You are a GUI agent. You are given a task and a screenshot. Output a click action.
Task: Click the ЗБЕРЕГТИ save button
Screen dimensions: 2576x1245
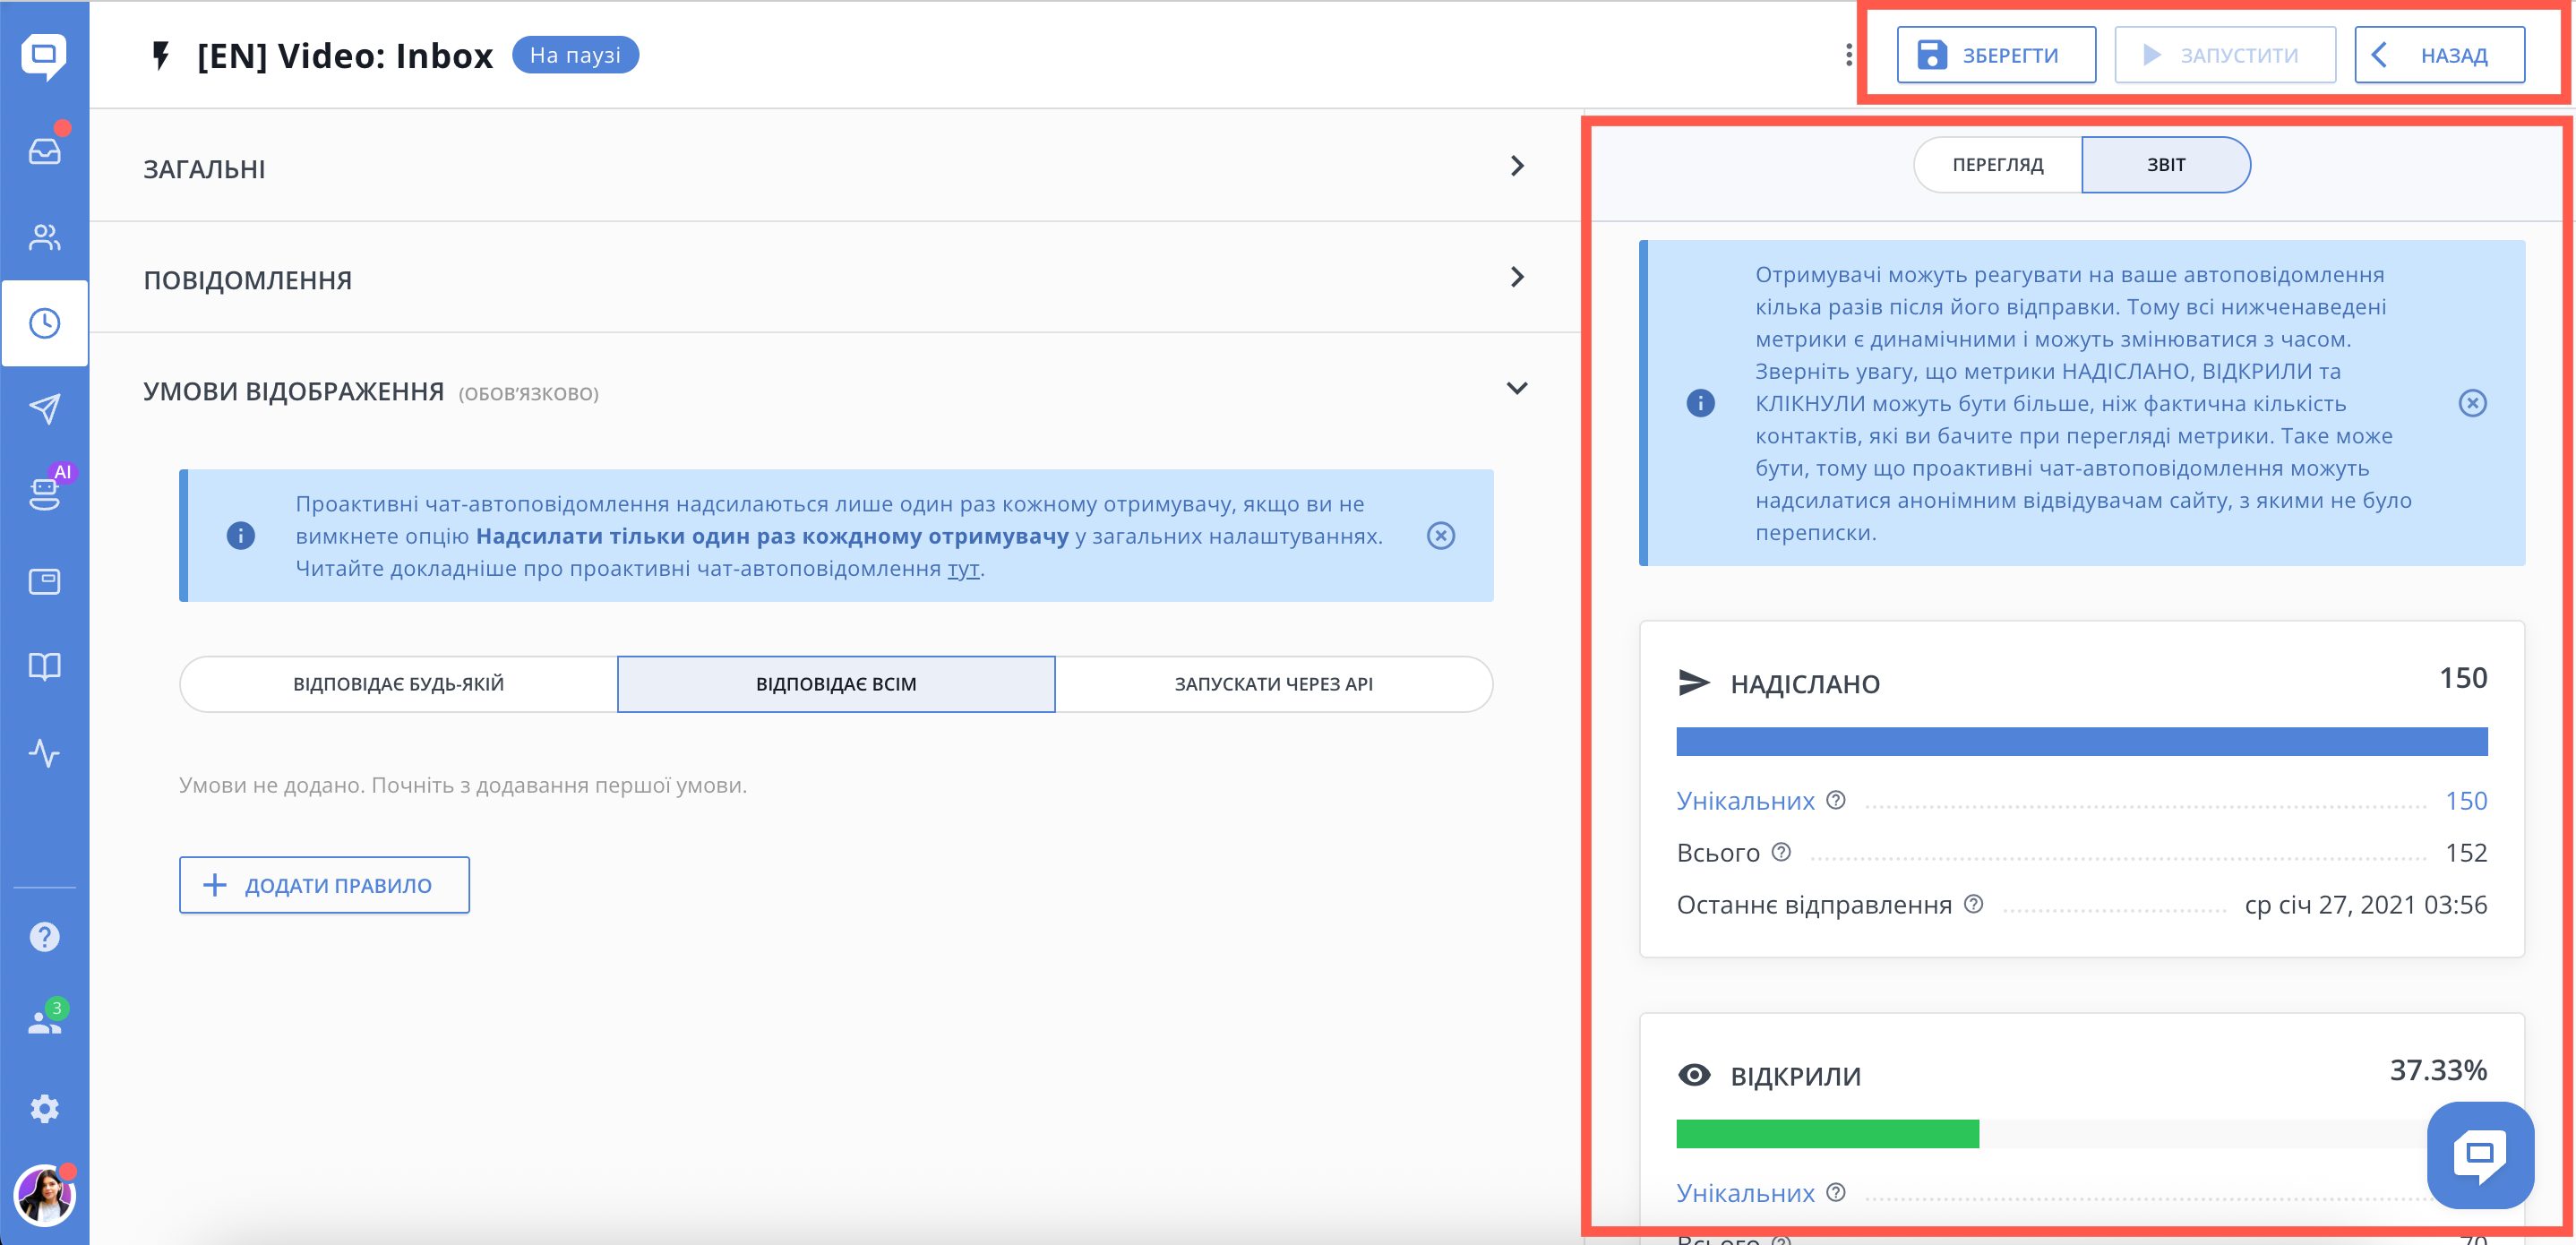[x=1996, y=55]
